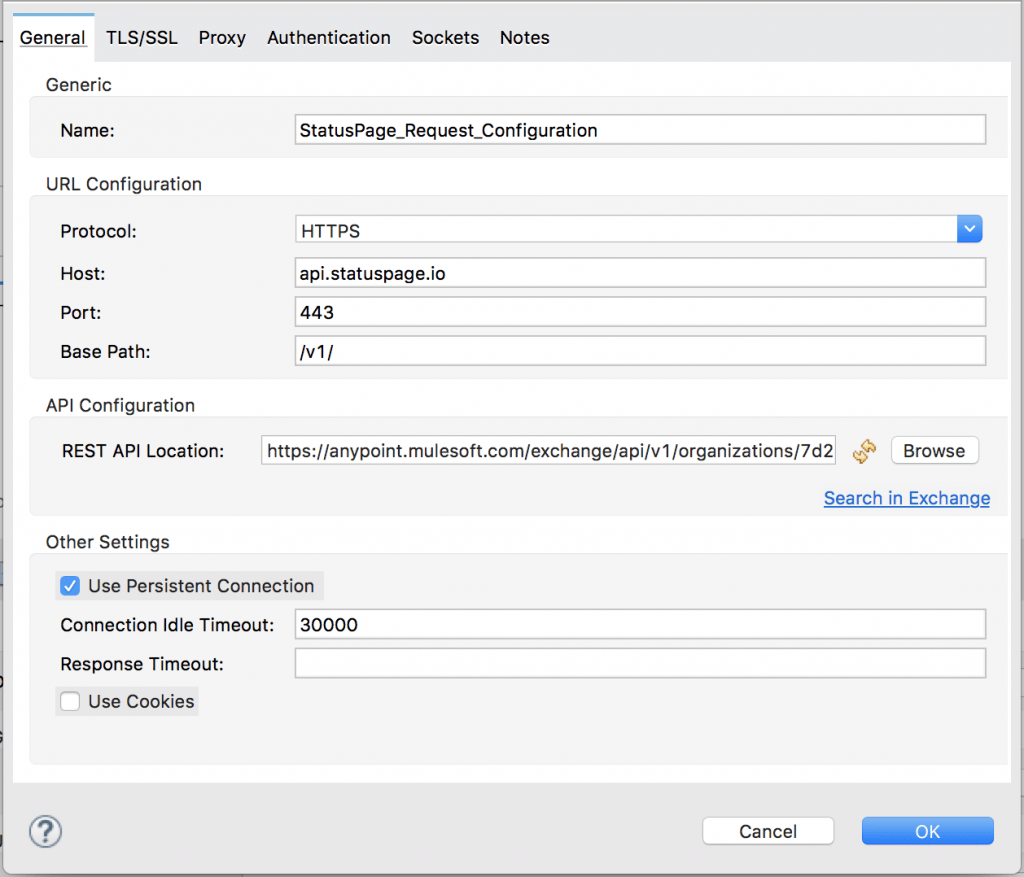View the Notes tab
This screenshot has height=877, width=1024.
coord(524,38)
